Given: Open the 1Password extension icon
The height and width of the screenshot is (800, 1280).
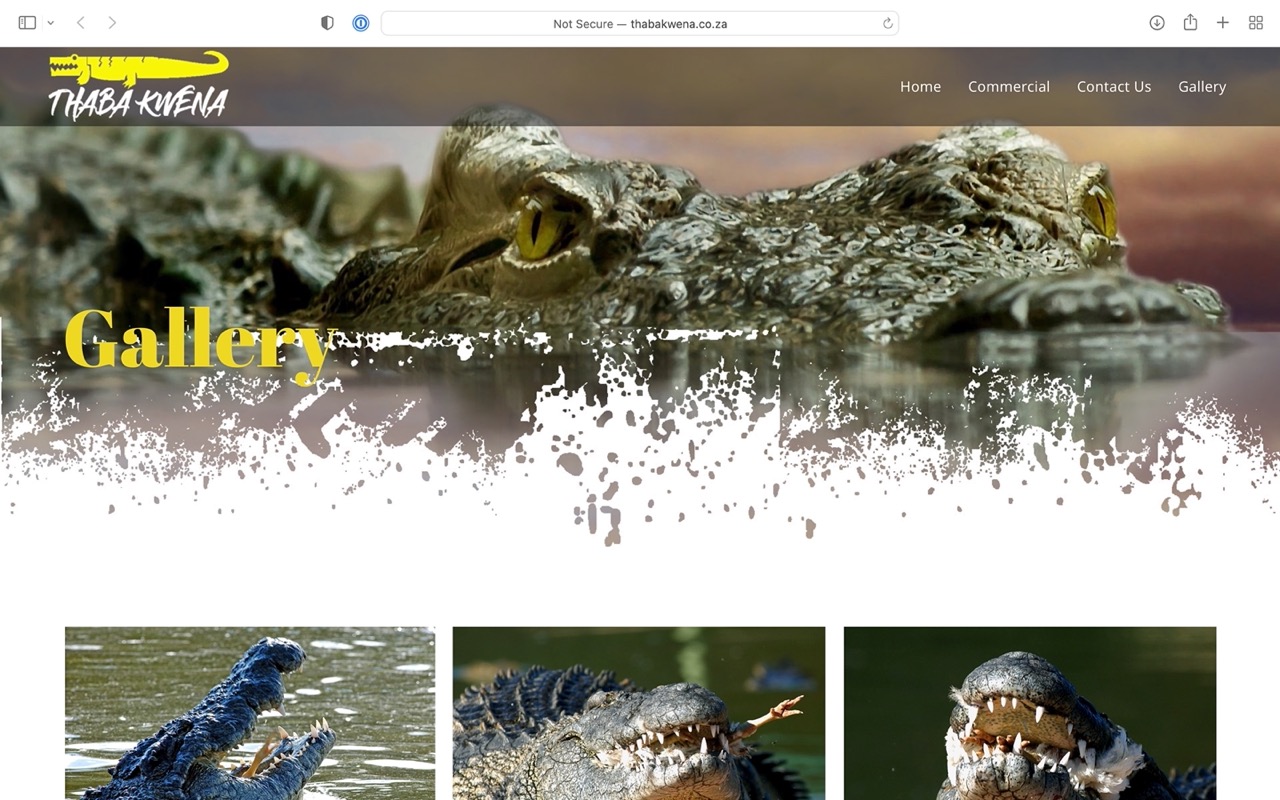Looking at the screenshot, I should point(361,23).
